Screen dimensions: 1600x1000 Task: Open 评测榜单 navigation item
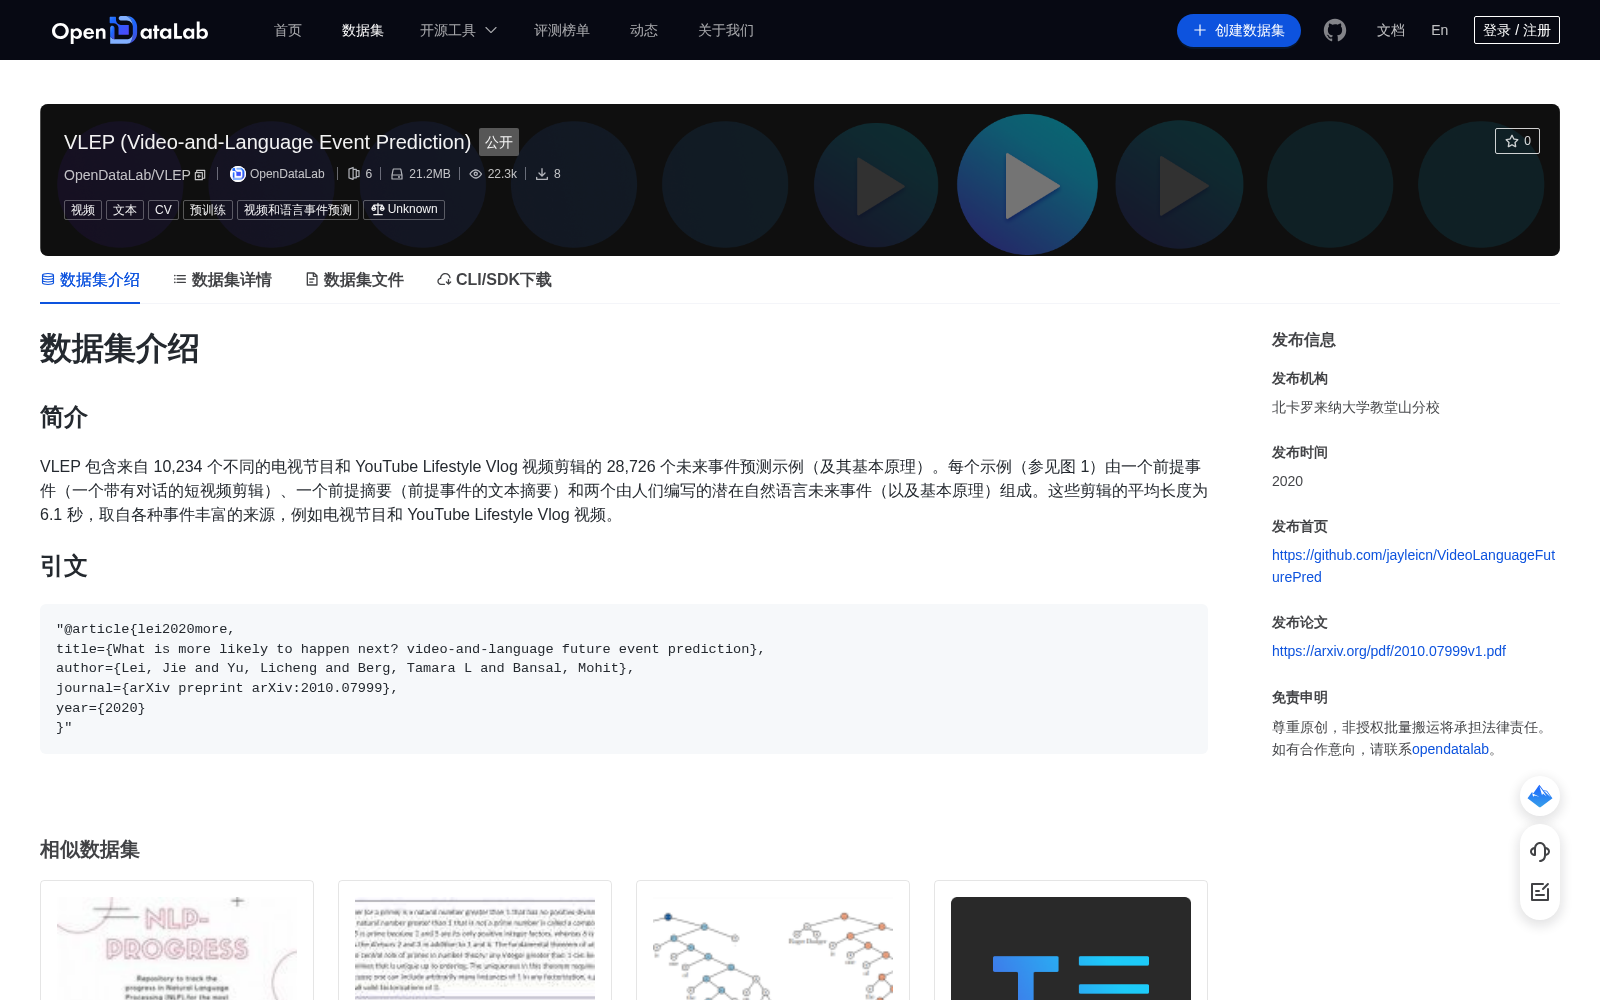562,30
